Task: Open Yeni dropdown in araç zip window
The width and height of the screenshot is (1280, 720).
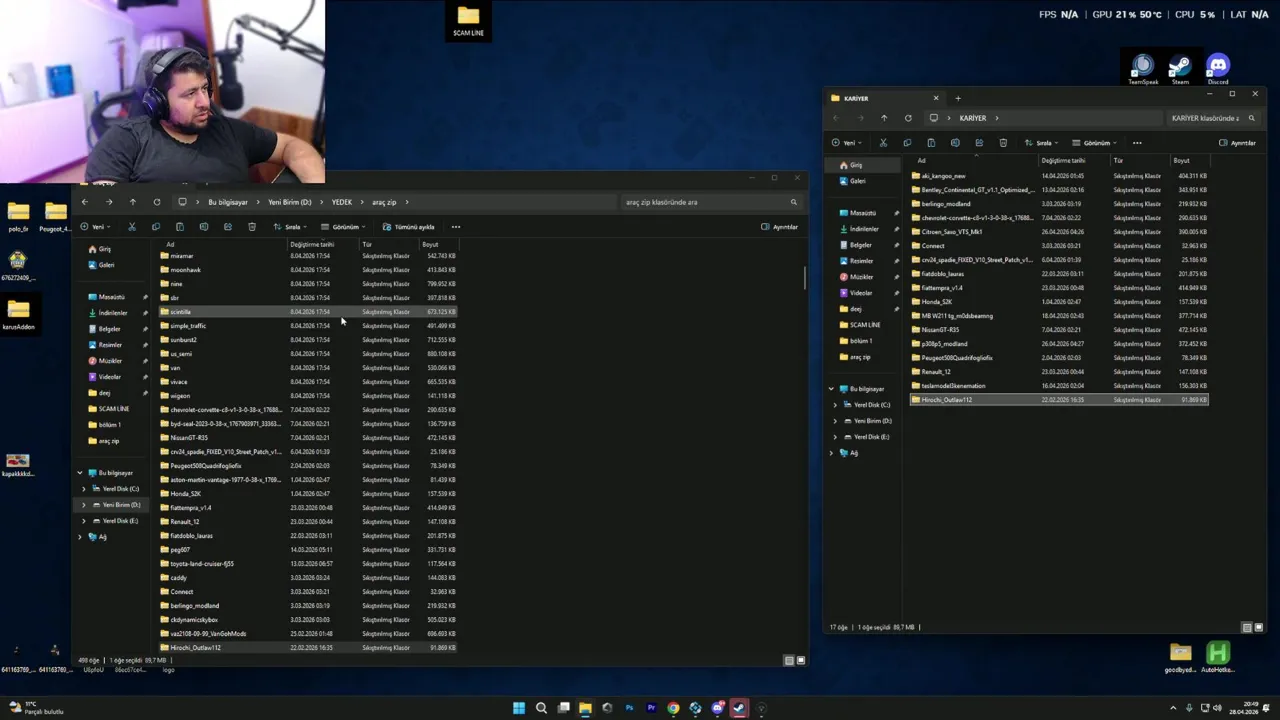Action: point(98,227)
